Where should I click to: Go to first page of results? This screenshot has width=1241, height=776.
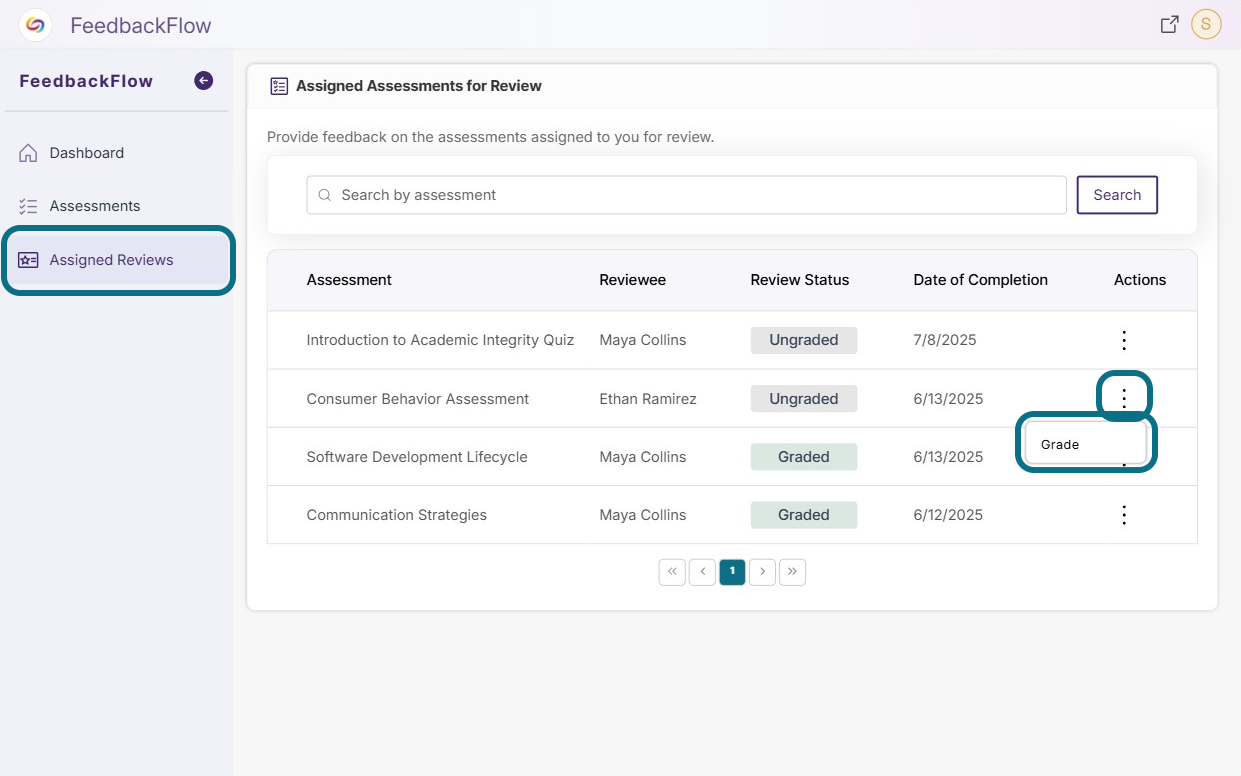[x=672, y=571]
